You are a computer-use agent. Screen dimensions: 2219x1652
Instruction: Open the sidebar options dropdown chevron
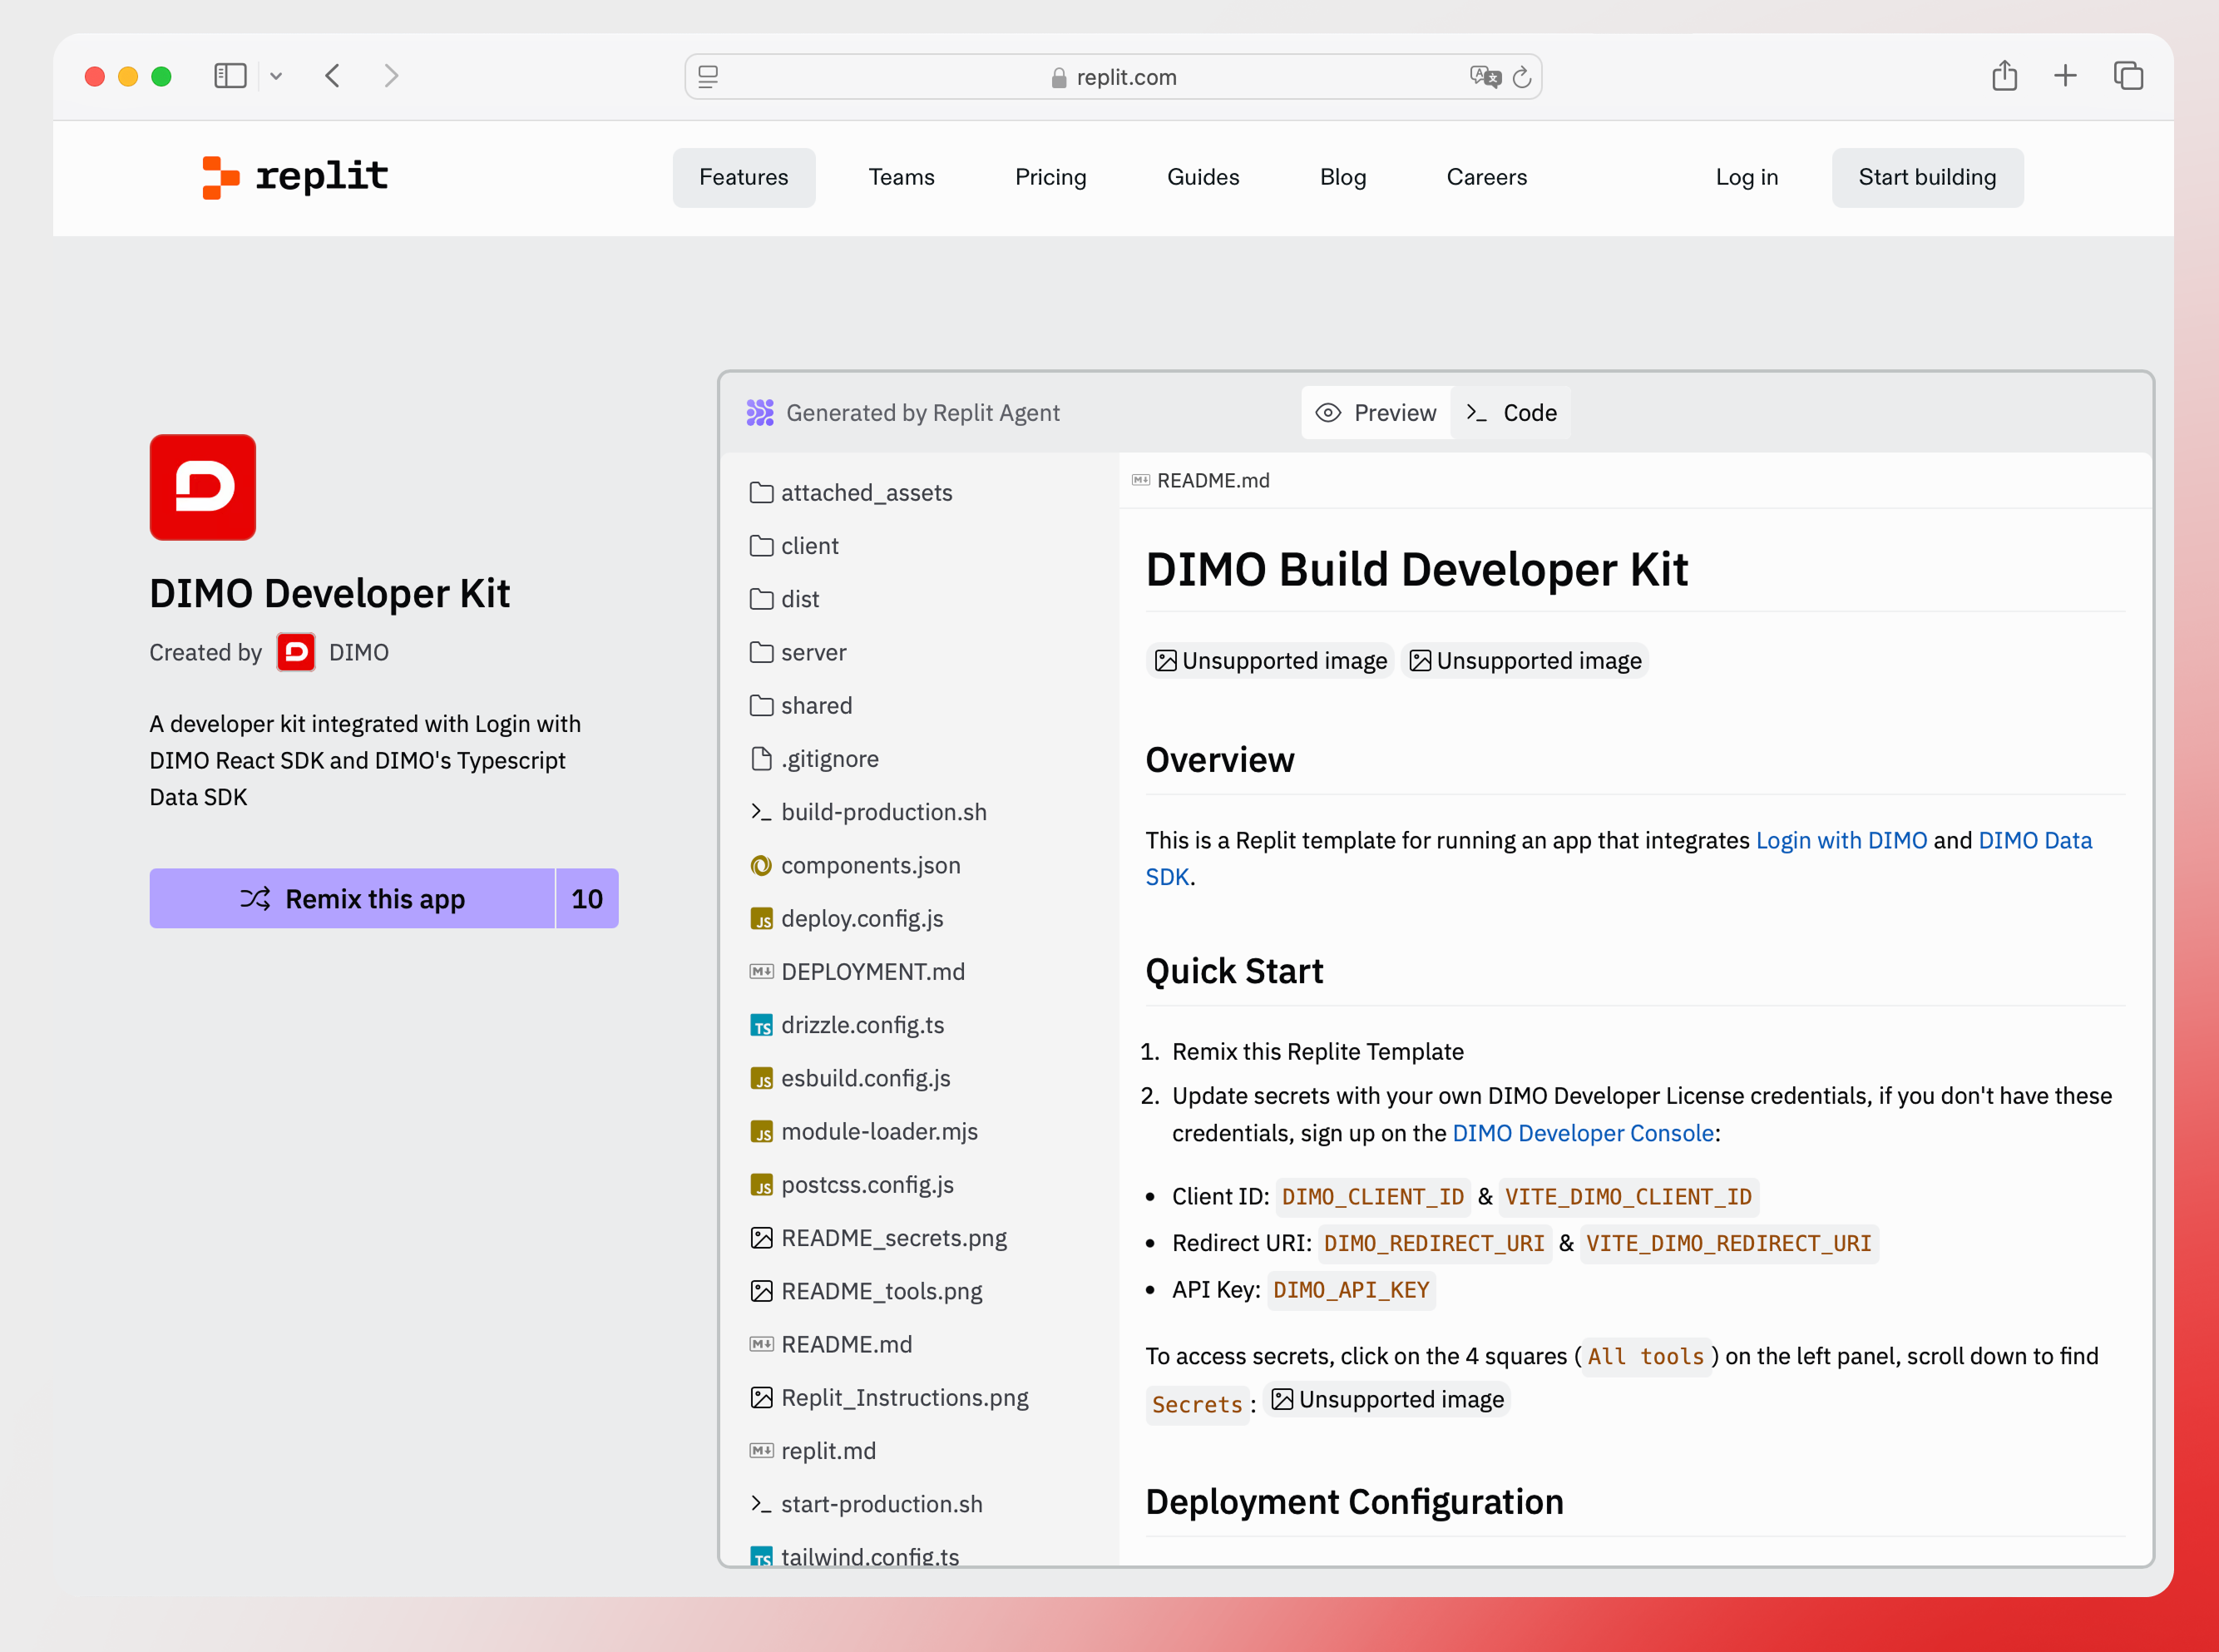(x=276, y=76)
